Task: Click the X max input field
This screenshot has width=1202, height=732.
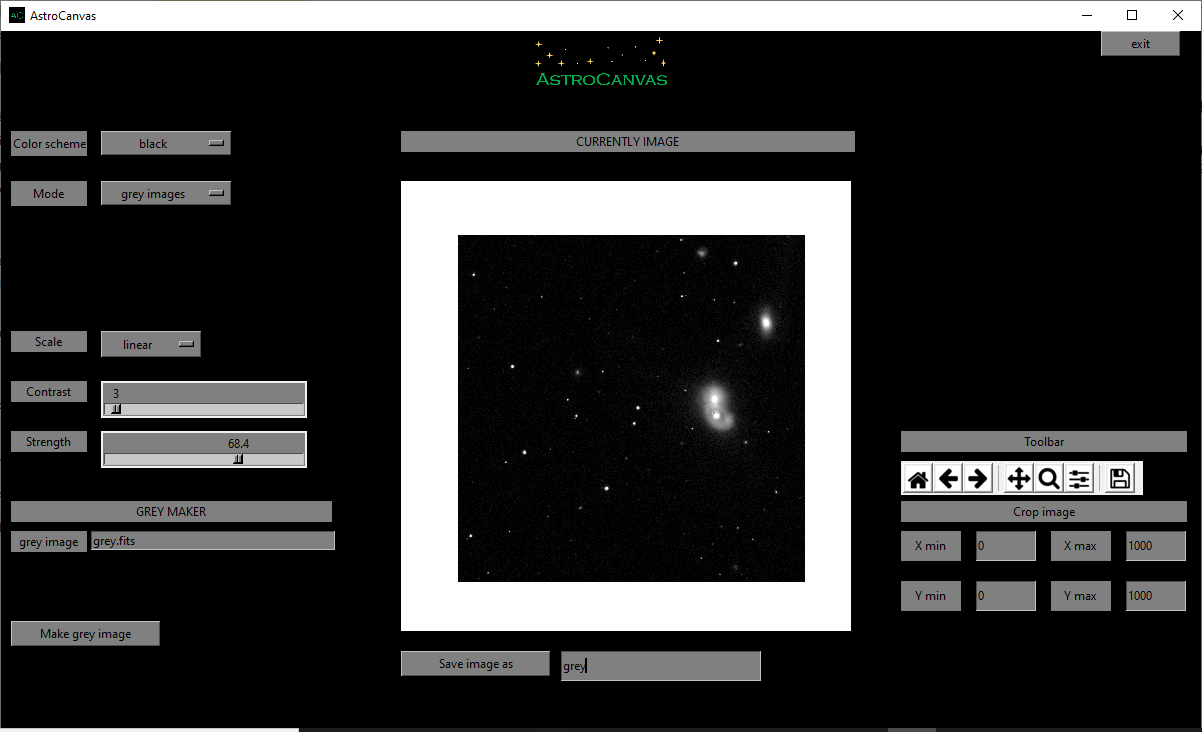Action: click(x=1156, y=546)
